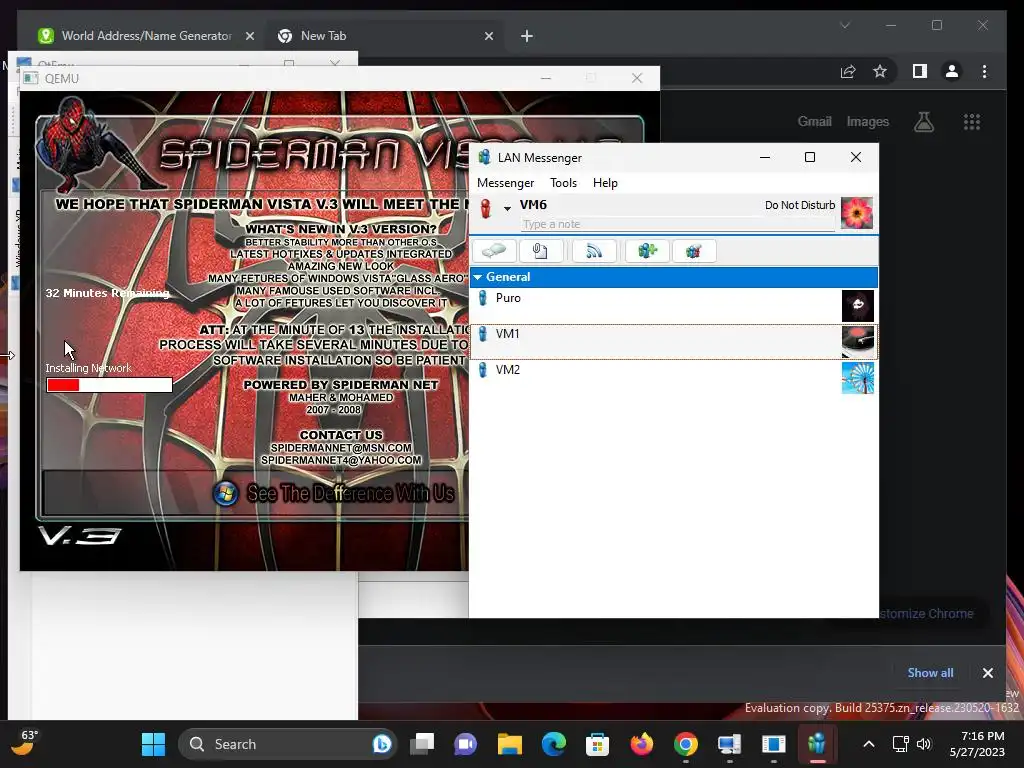Click the Type a note field
This screenshot has width=1024, height=768.
click(678, 224)
